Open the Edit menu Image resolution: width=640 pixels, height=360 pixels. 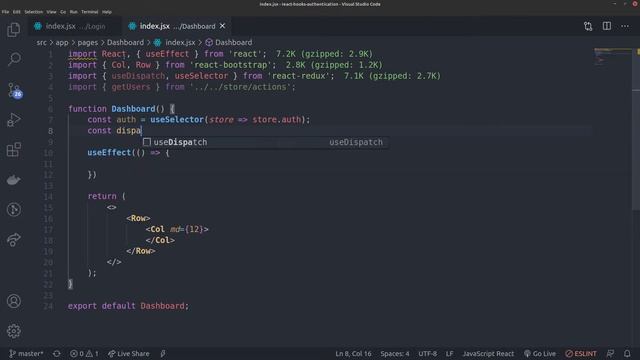pos(17,12)
